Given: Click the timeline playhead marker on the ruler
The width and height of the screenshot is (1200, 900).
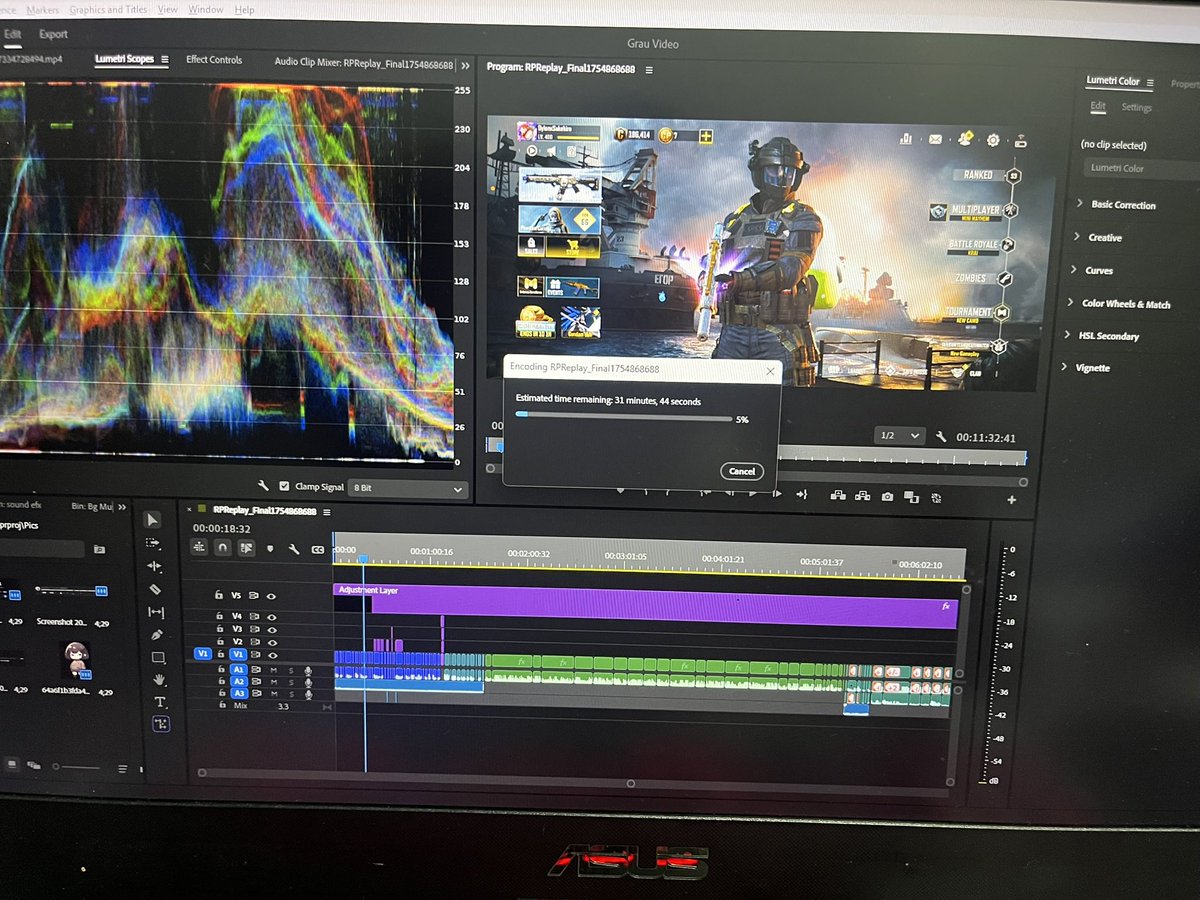Looking at the screenshot, I should 363,558.
